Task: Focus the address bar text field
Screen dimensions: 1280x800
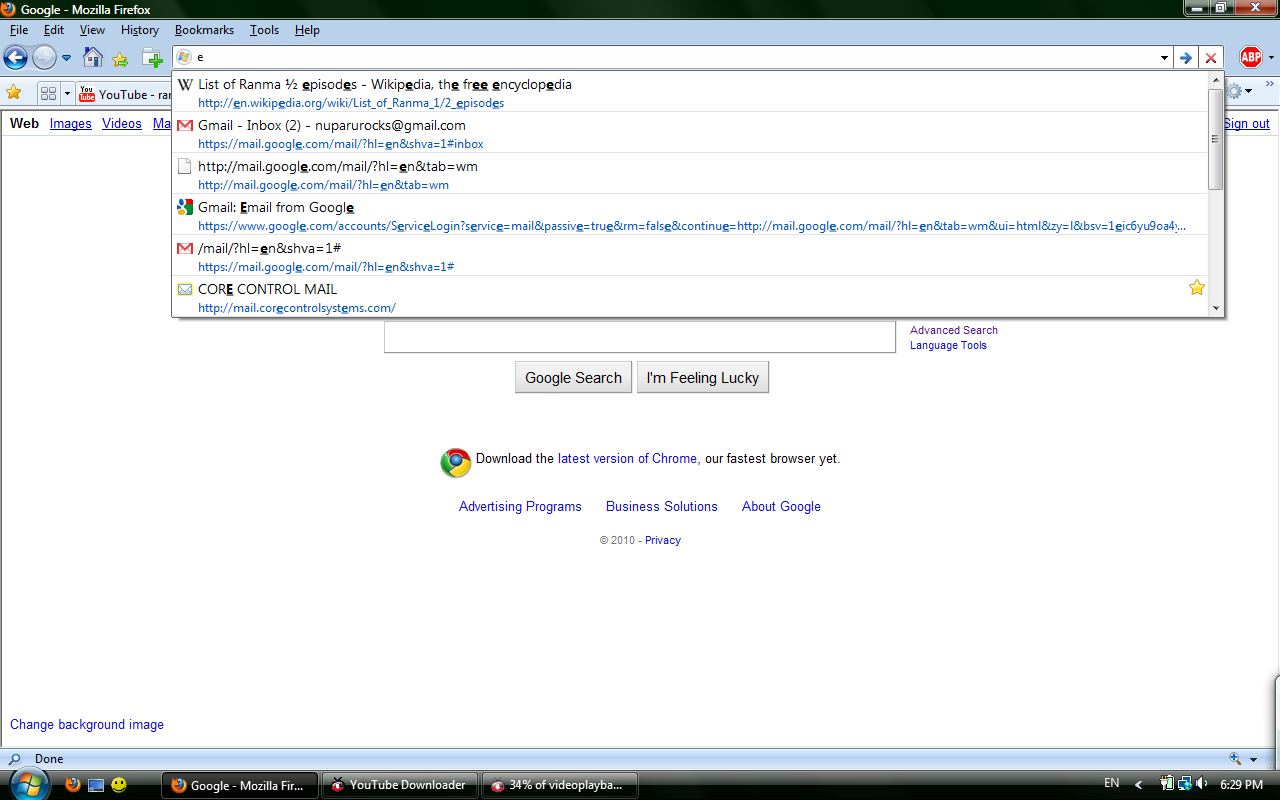Action: point(675,58)
